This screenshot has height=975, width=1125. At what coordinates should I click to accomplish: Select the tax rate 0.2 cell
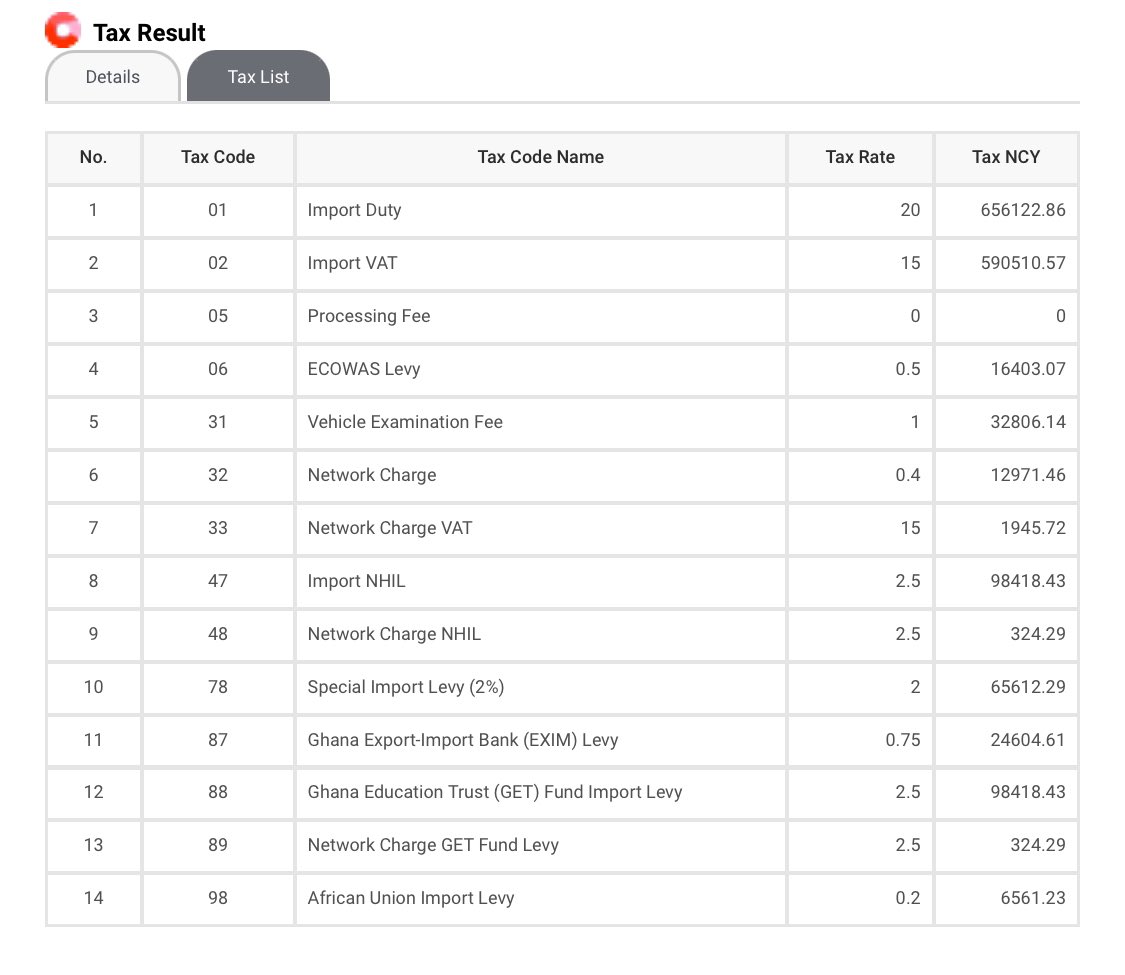860,898
